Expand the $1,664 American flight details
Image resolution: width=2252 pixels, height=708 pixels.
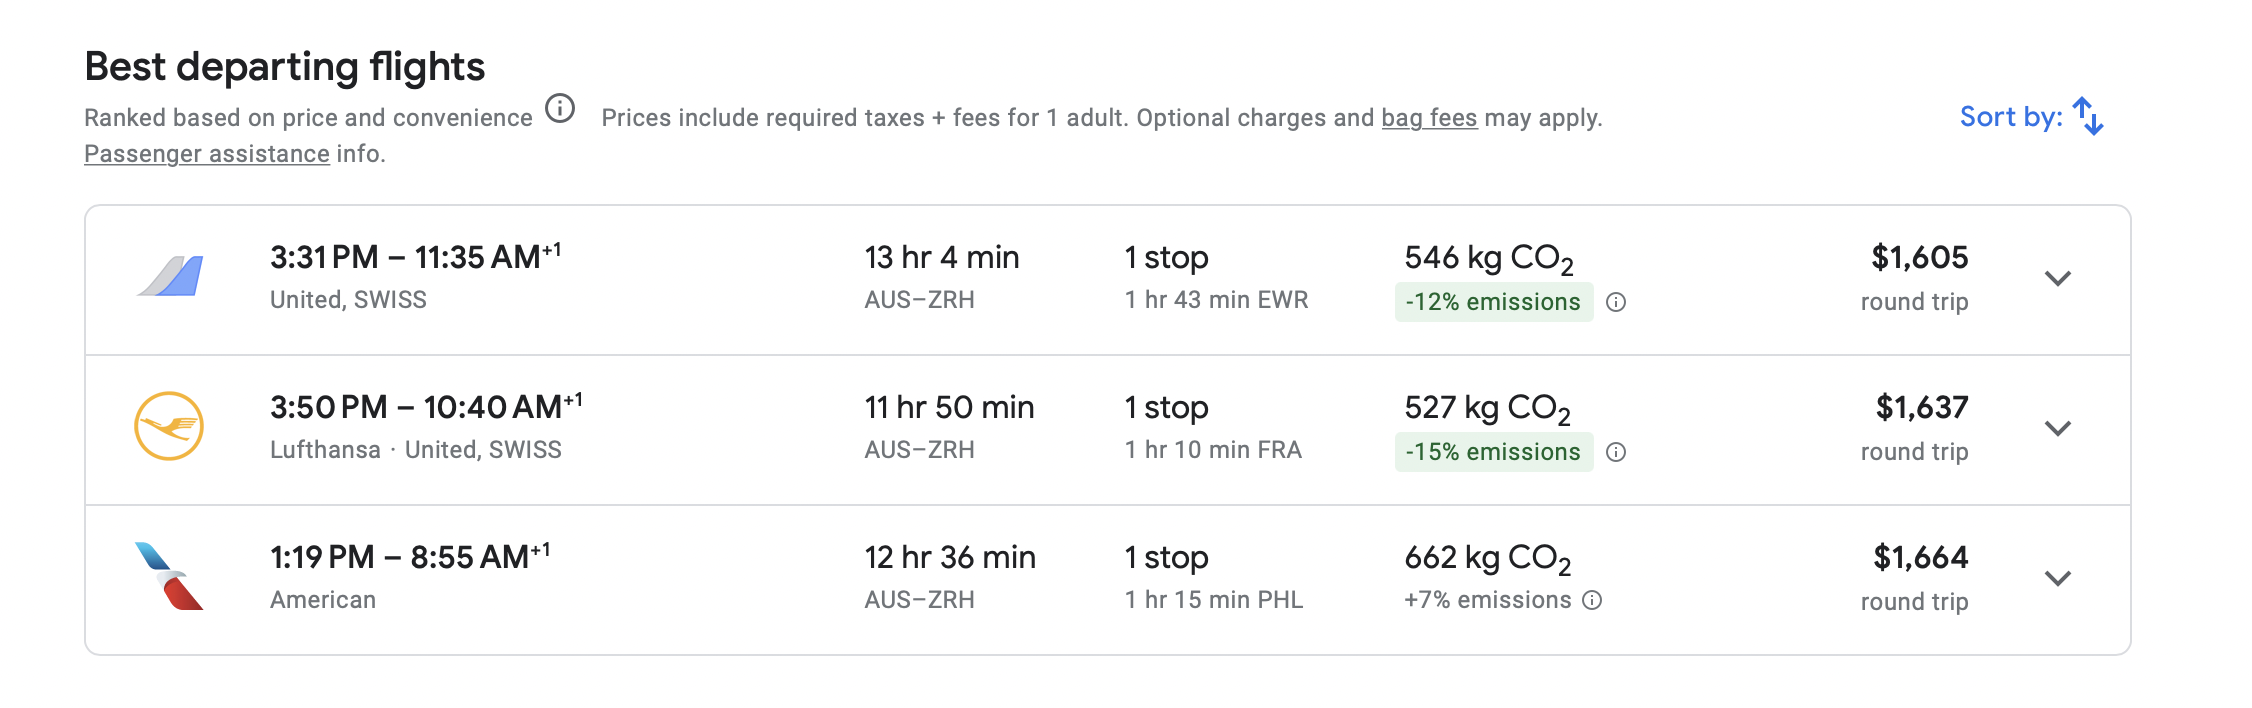point(2058,578)
